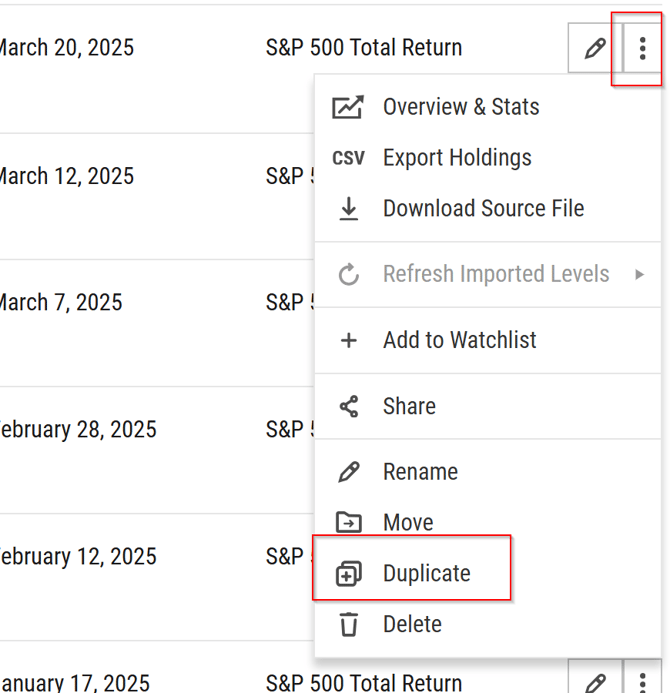The height and width of the screenshot is (693, 670).
Task: Click S&P 500 Total Return in January 17 row
Action: click(364, 683)
